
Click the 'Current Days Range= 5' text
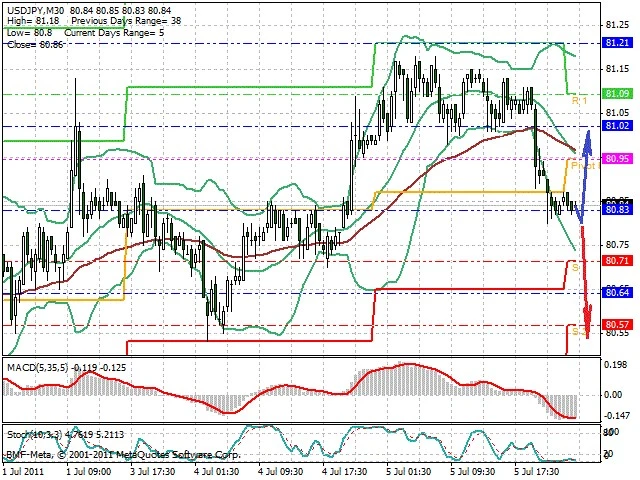pyautogui.click(x=114, y=33)
